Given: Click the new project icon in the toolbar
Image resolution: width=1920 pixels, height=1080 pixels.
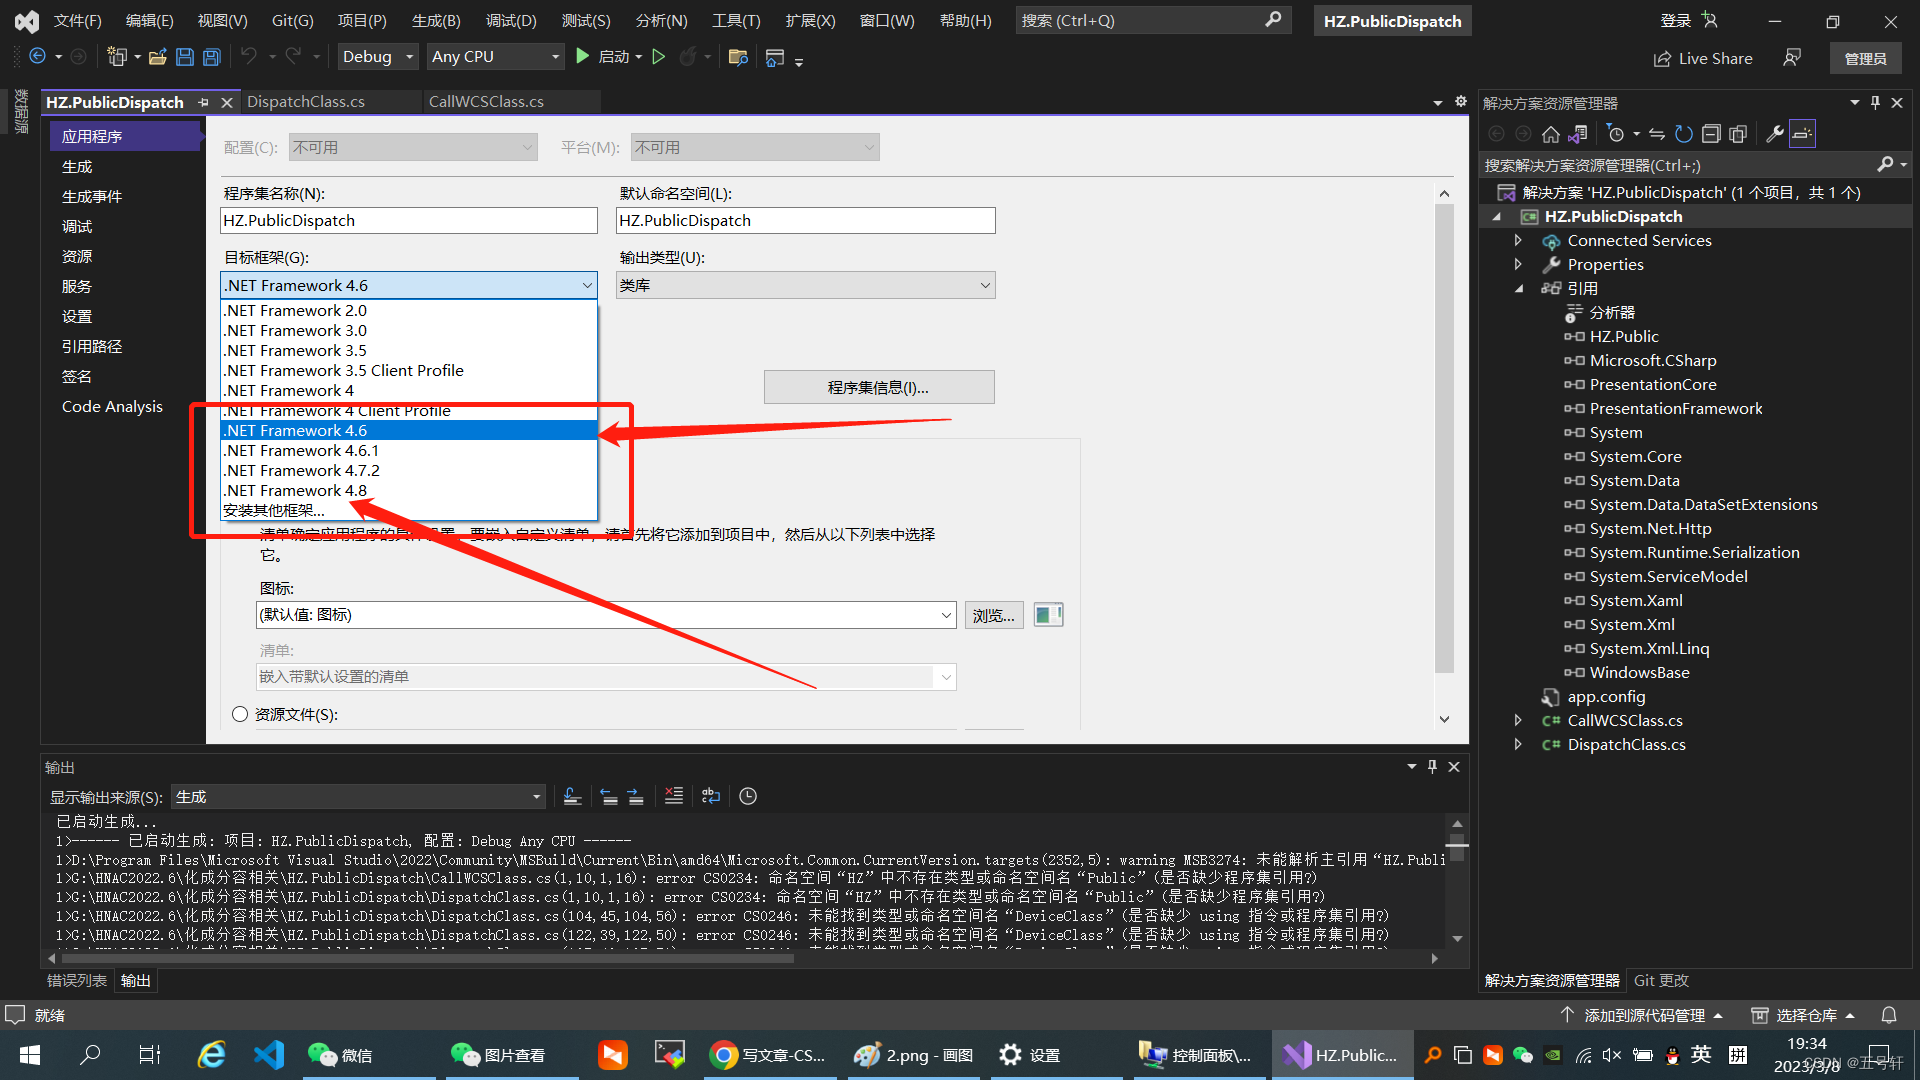Looking at the screenshot, I should coord(117,57).
